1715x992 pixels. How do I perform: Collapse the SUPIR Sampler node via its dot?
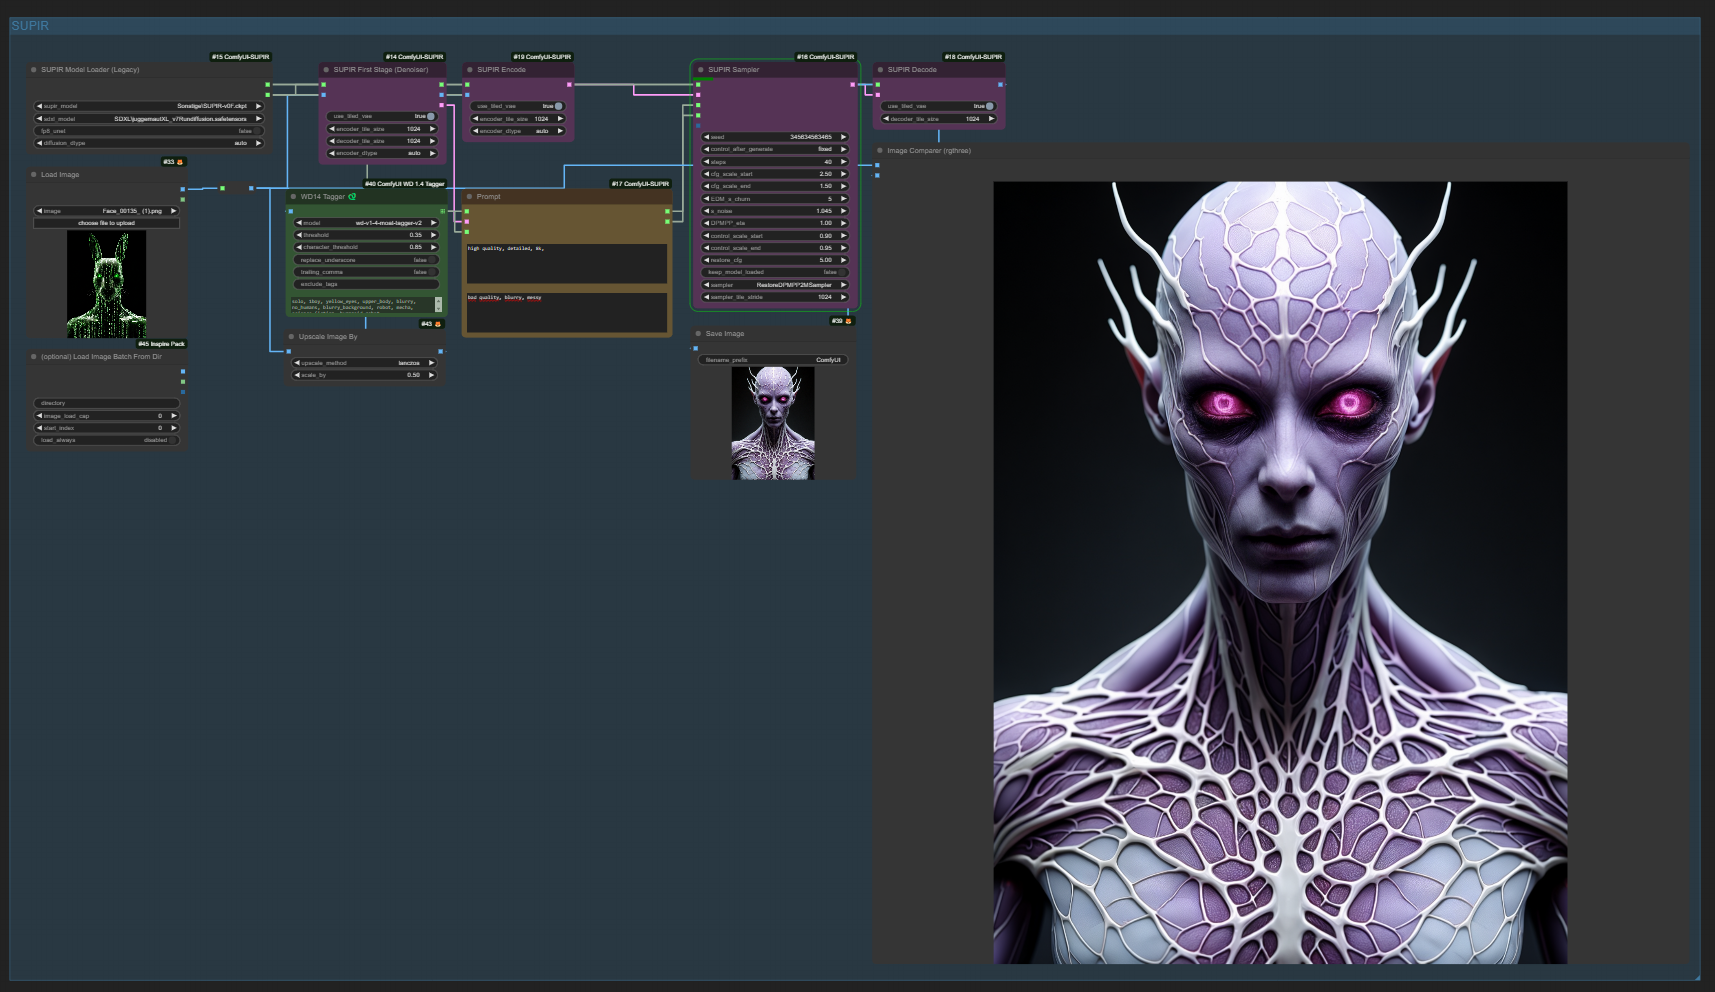pyautogui.click(x=700, y=70)
